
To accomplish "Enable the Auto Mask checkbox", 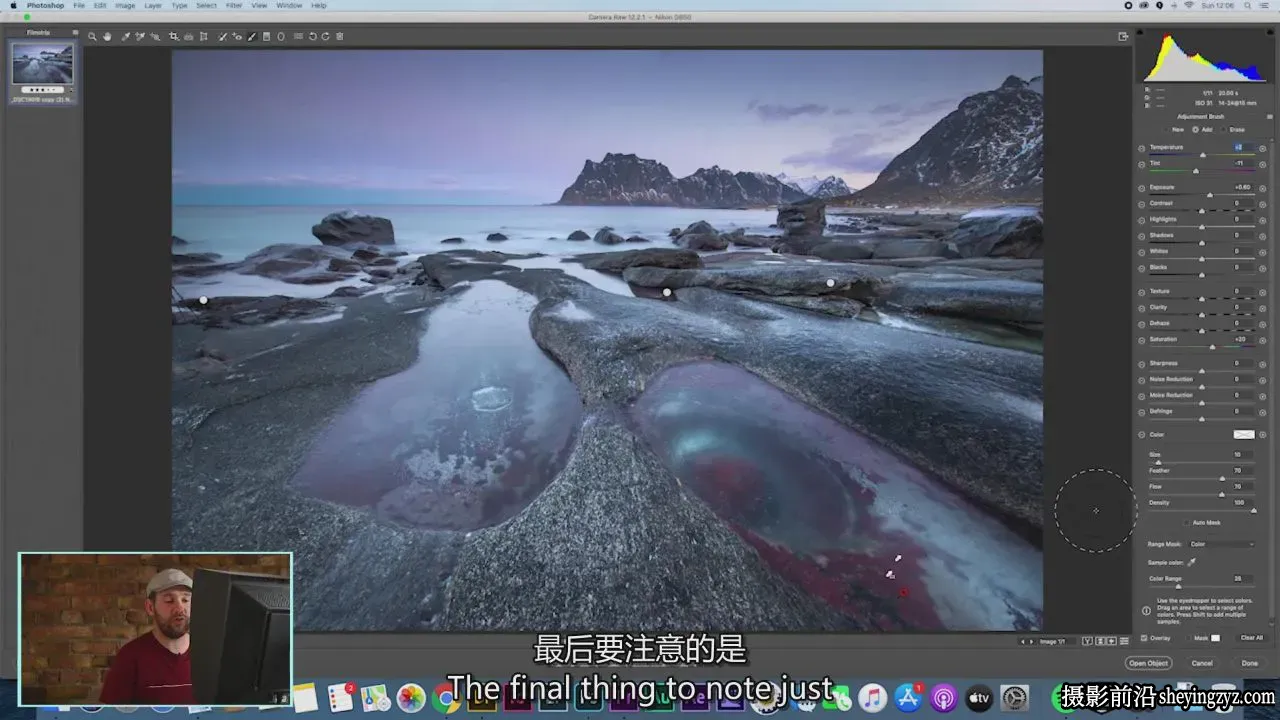I will [x=1186, y=522].
